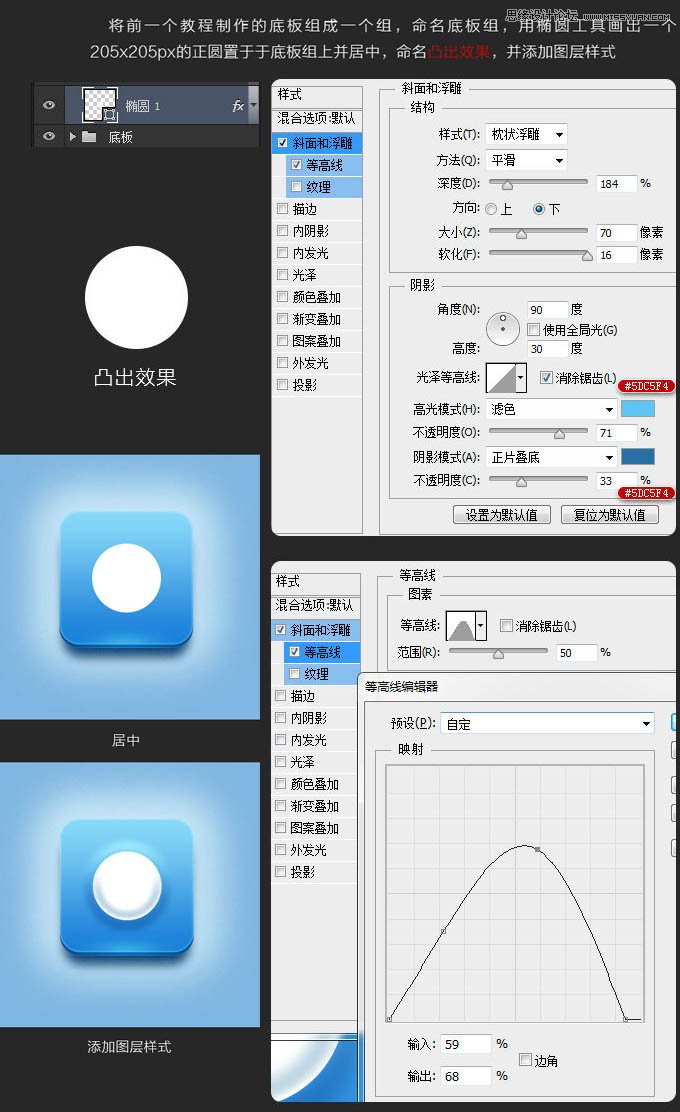Click the 软化 slider handle

[x=587, y=256]
